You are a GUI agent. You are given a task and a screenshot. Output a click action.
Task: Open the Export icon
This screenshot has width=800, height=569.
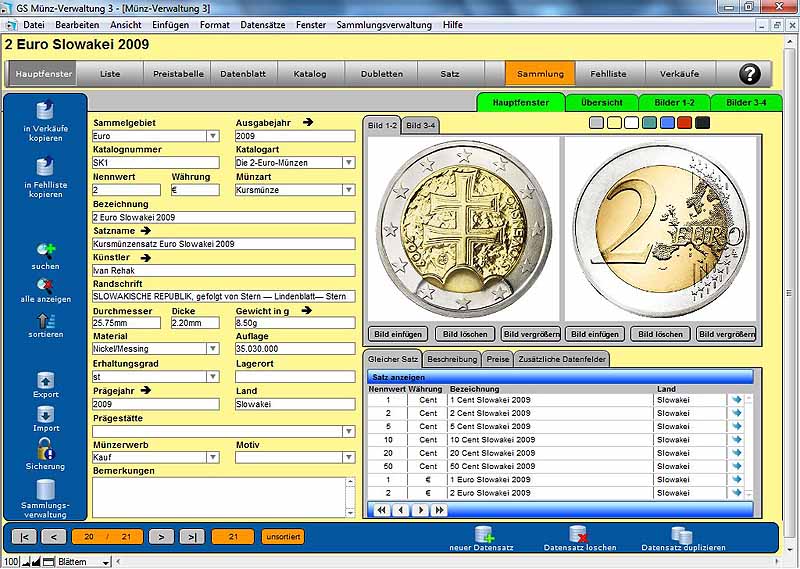(45, 381)
